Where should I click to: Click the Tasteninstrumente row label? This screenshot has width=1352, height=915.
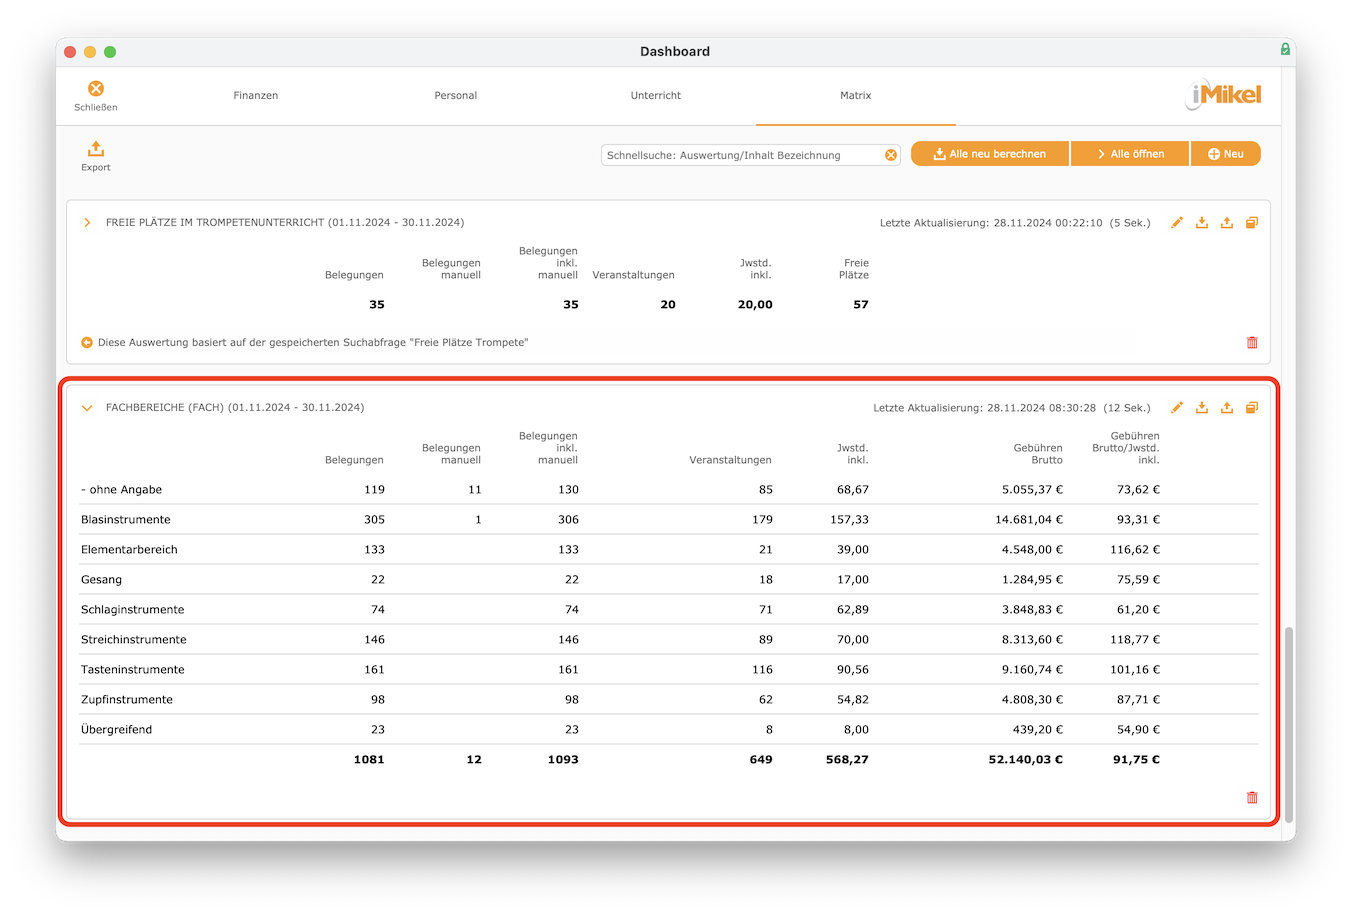coord(132,670)
